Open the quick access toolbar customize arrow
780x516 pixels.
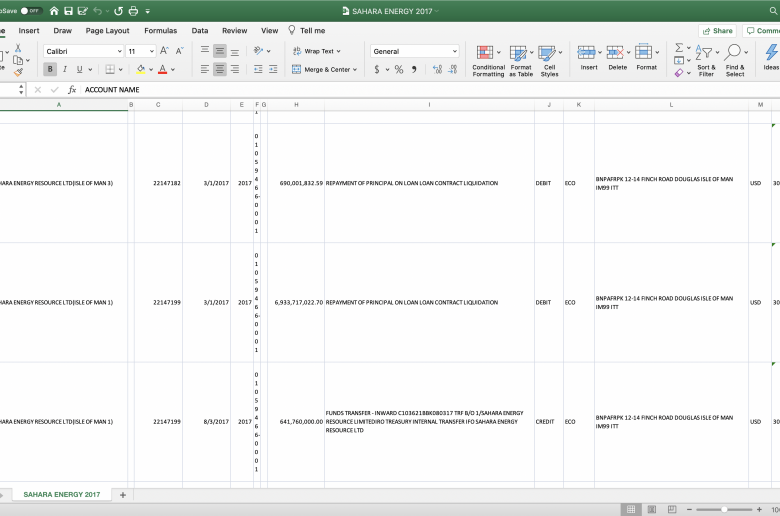[148, 11]
